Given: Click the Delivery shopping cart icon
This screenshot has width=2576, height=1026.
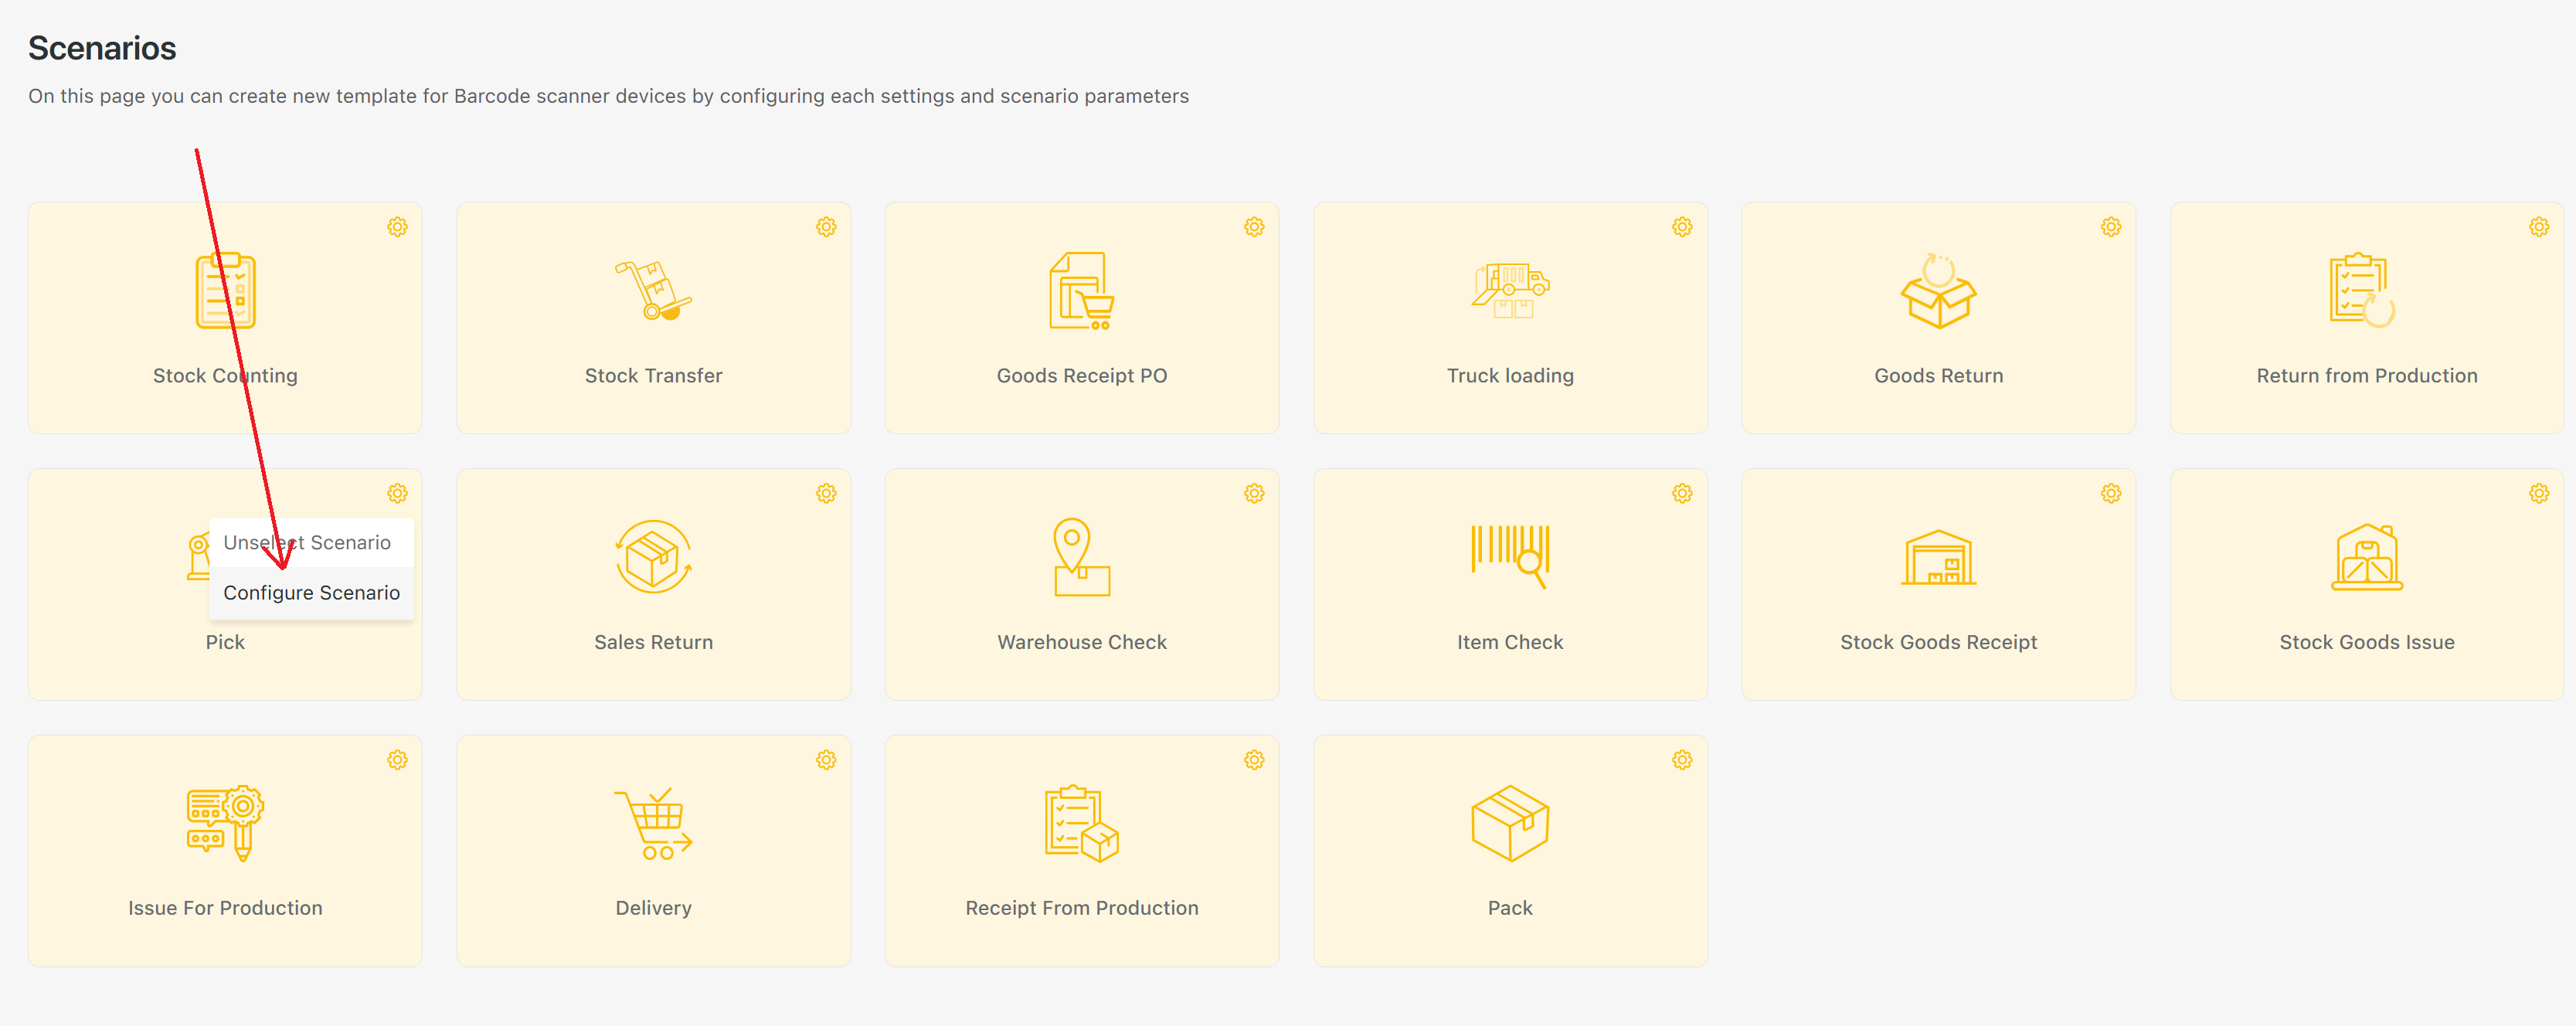Looking at the screenshot, I should [x=652, y=823].
